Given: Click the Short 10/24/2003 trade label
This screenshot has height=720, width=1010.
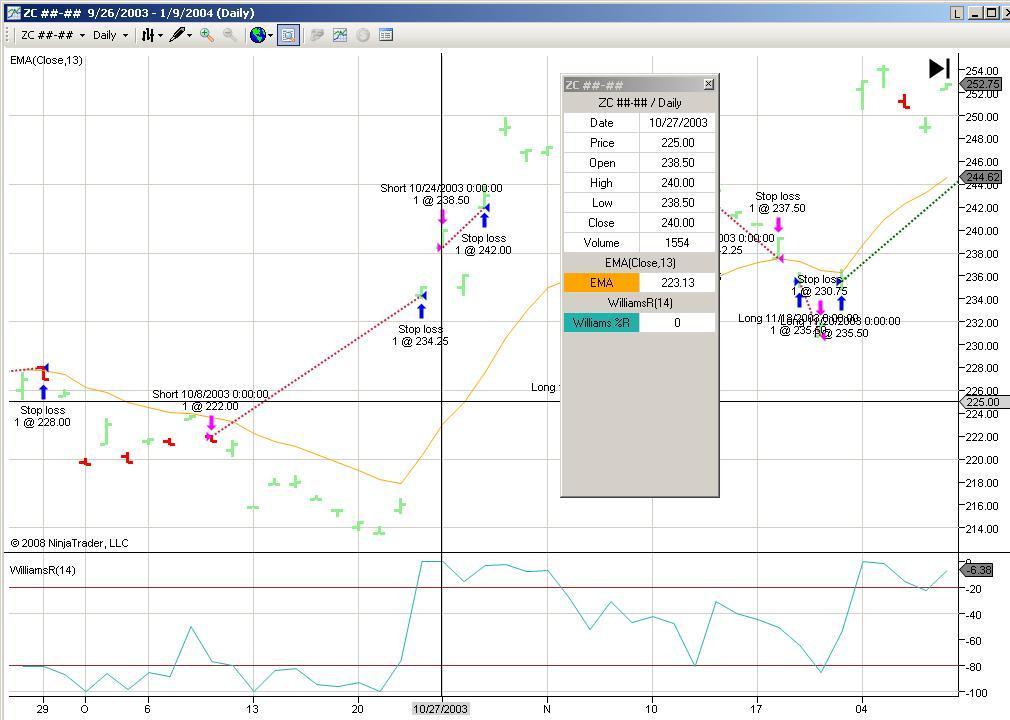Looking at the screenshot, I should pos(441,194).
